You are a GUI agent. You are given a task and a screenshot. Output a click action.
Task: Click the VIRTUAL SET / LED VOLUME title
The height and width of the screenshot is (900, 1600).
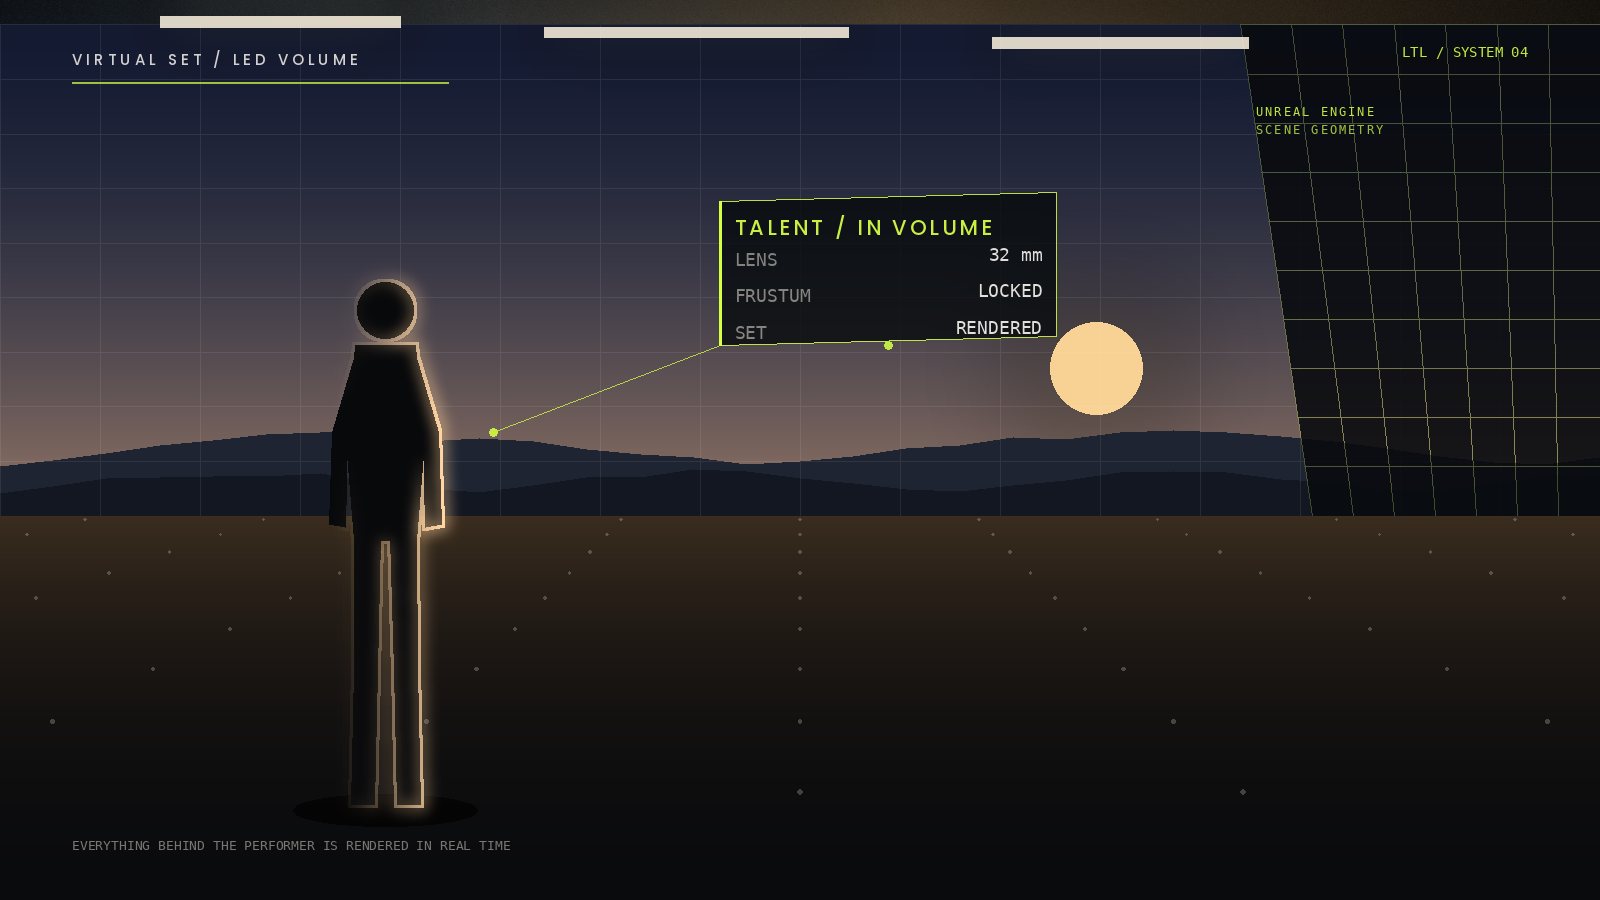216,60
